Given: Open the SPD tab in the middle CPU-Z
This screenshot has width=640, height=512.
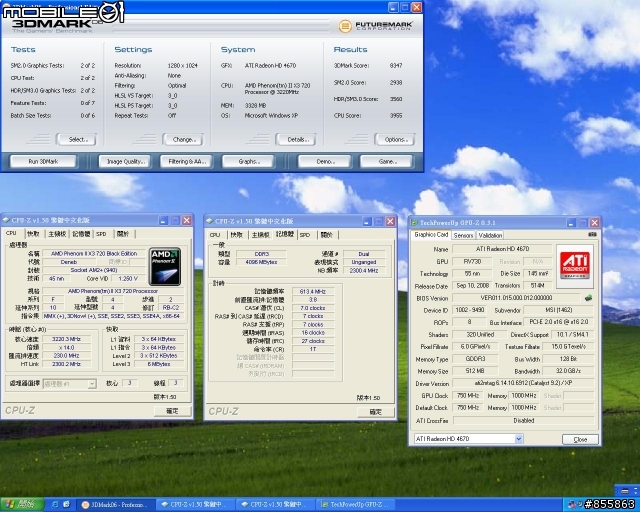Looking at the screenshot, I should pos(305,235).
